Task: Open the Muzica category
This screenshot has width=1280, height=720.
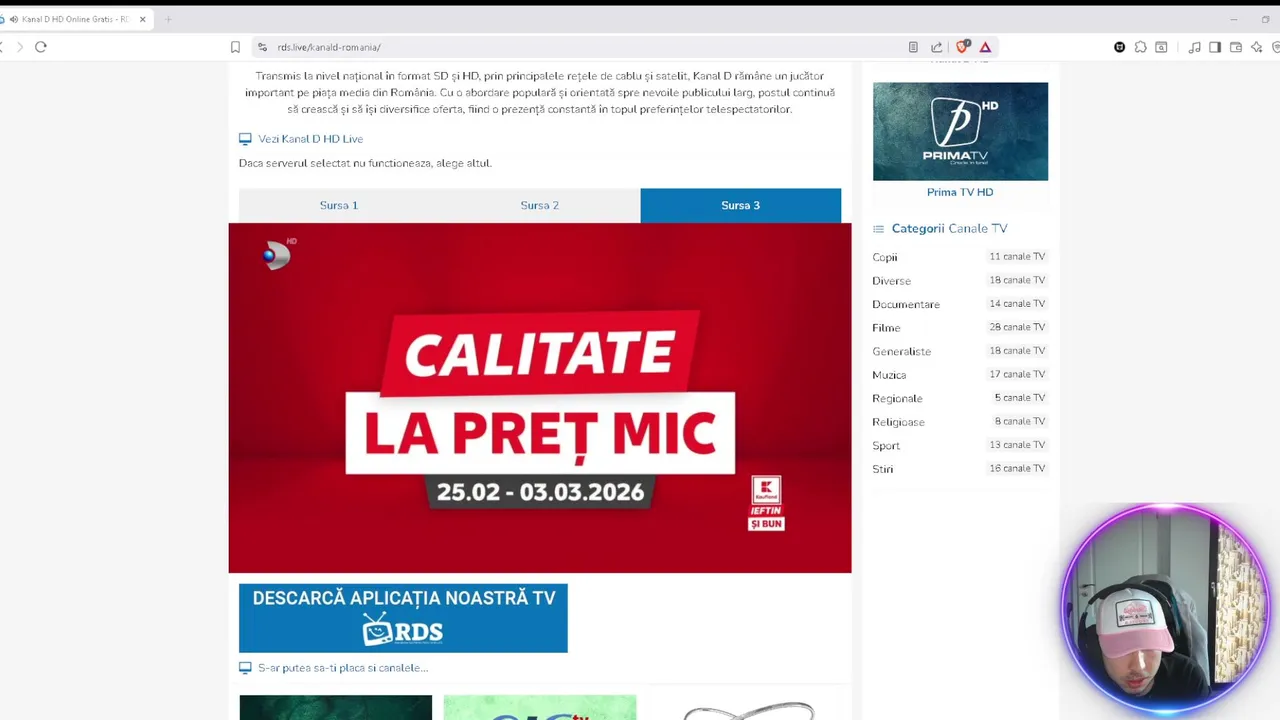Action: pos(889,375)
